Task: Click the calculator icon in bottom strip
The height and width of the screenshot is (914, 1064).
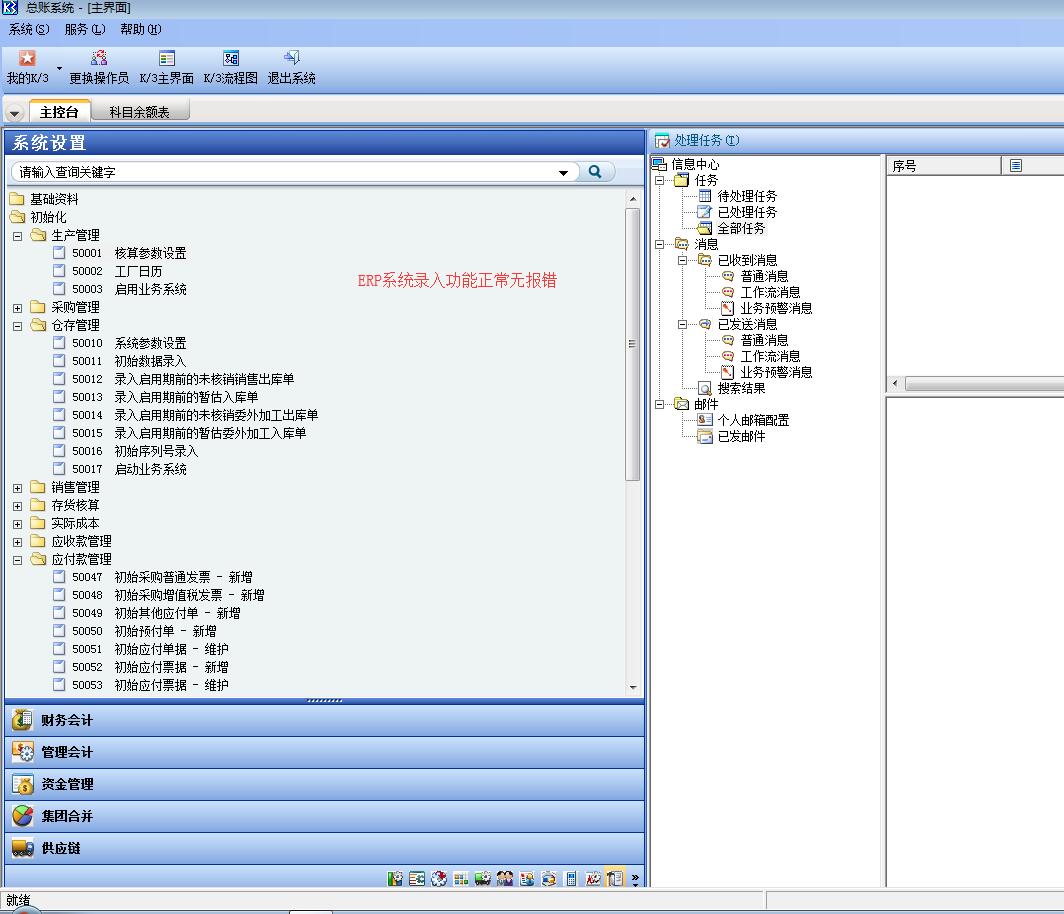Action: click(x=571, y=879)
